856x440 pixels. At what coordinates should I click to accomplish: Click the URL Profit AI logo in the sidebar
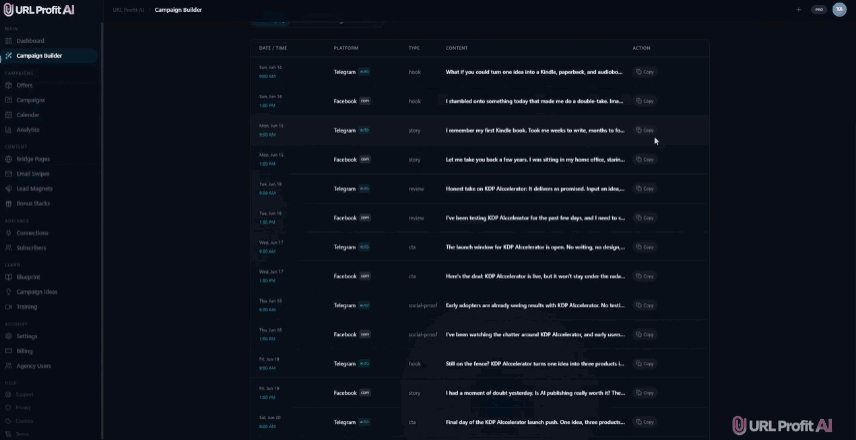click(39, 10)
